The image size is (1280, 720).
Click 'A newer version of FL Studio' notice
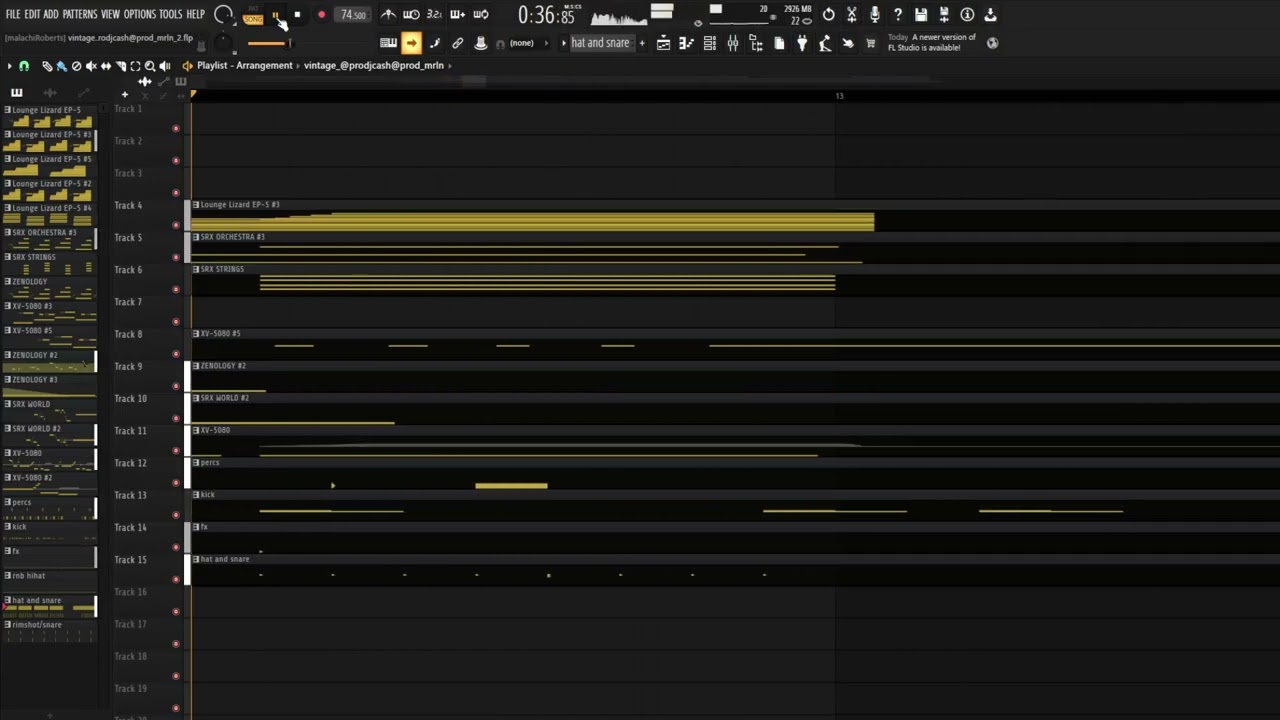(931, 42)
